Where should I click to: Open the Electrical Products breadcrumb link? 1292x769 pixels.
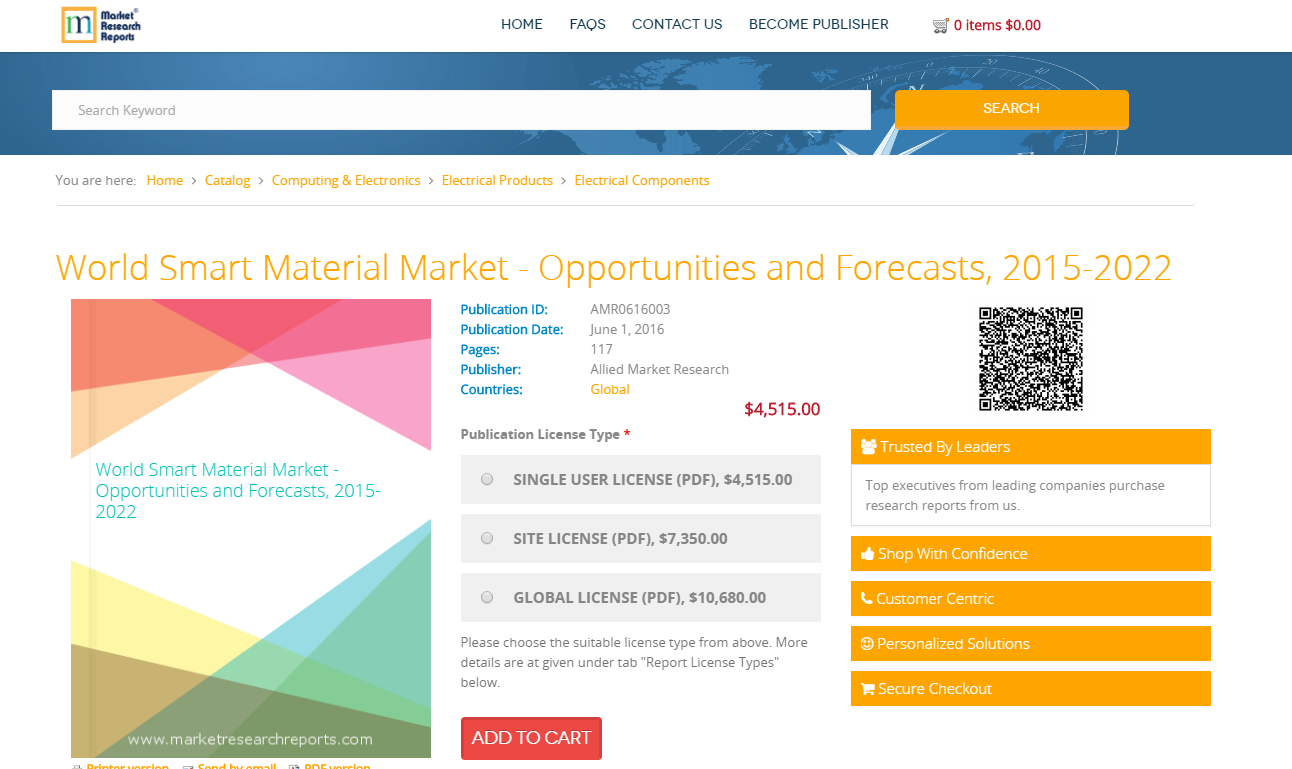point(497,180)
